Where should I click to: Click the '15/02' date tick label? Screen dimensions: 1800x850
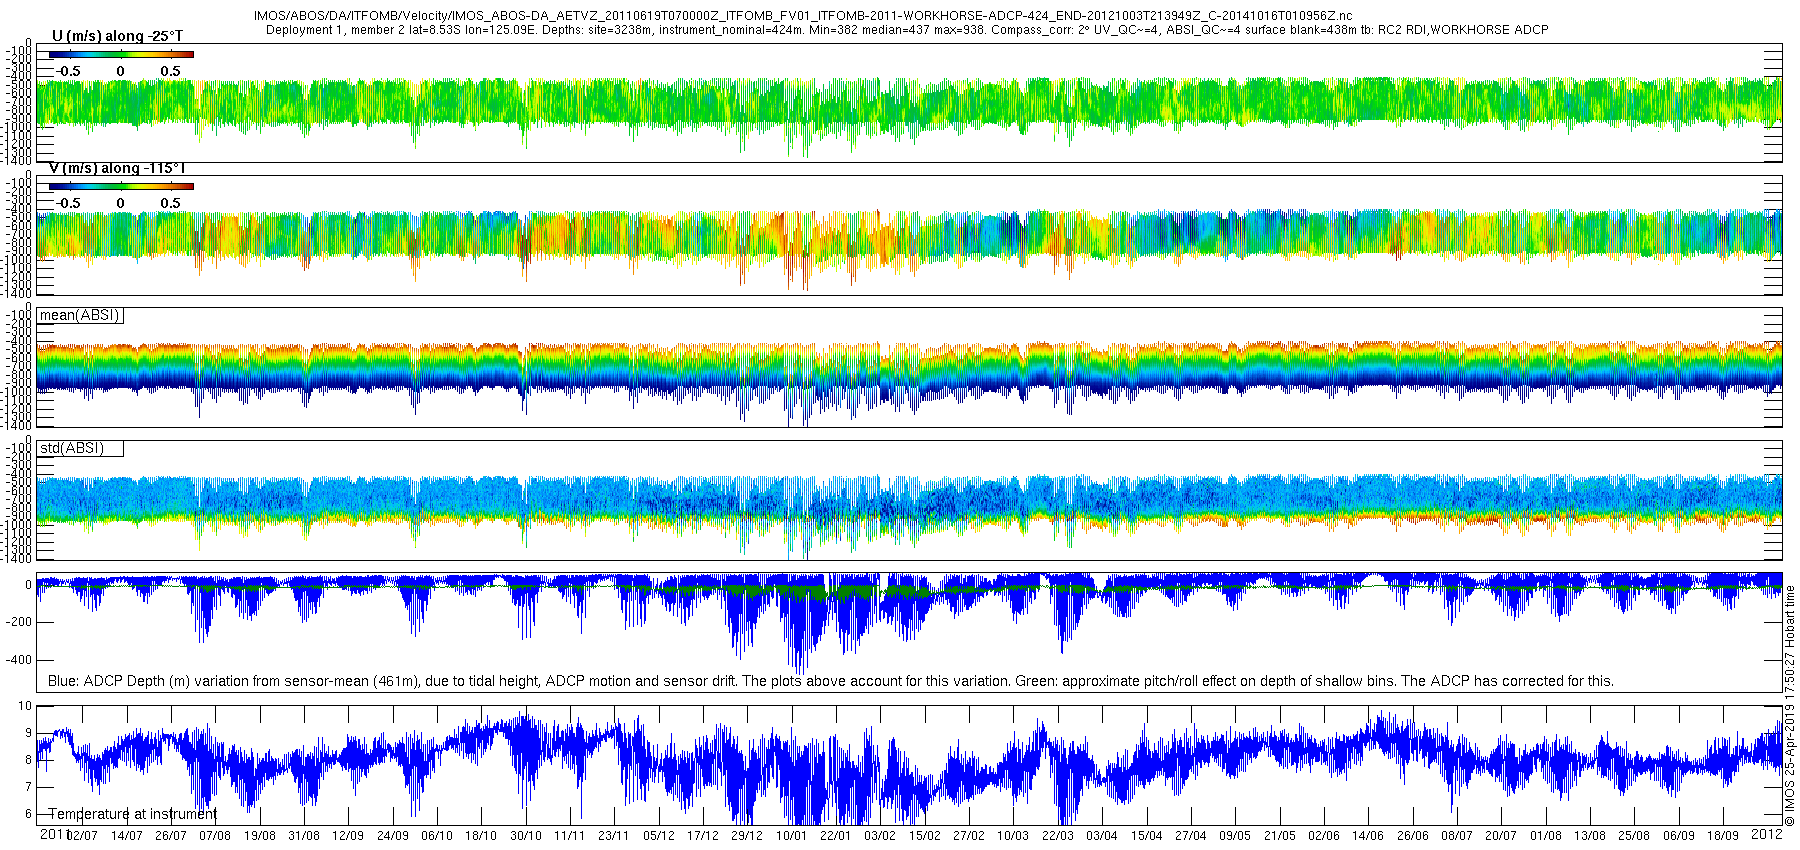(924, 836)
